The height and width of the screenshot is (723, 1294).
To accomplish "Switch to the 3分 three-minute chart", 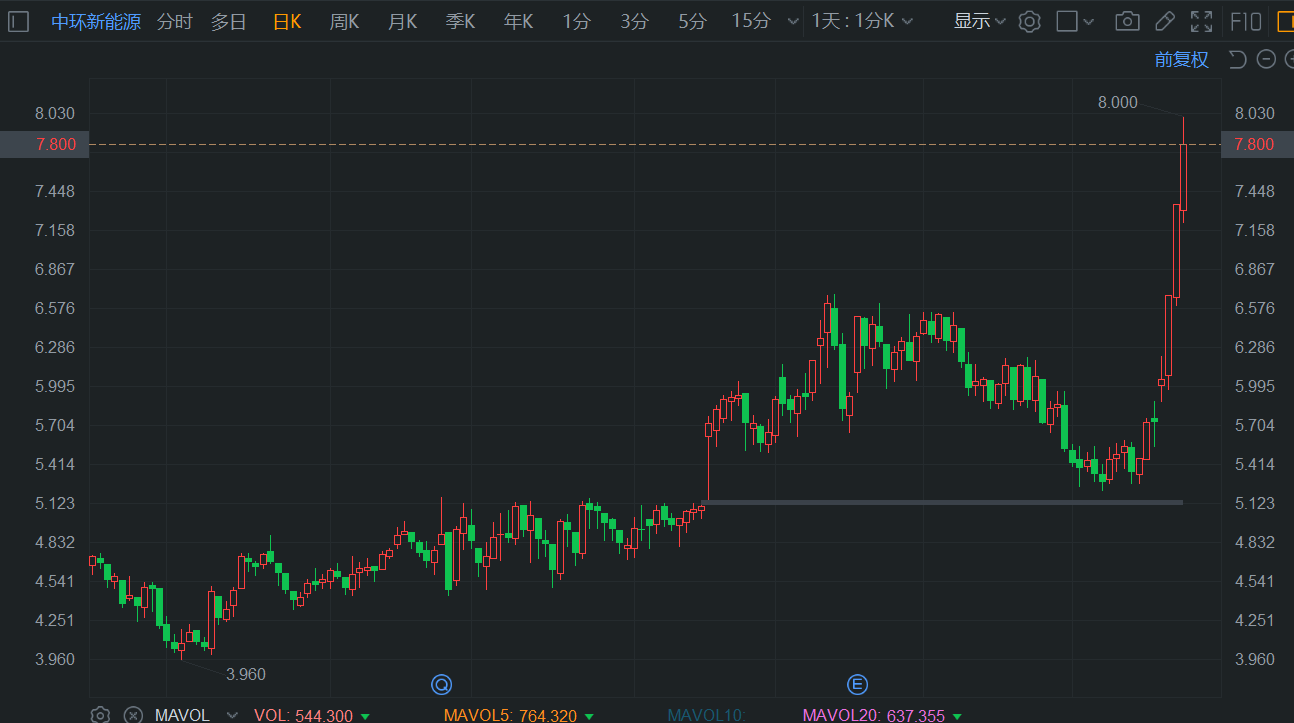I will click(634, 21).
